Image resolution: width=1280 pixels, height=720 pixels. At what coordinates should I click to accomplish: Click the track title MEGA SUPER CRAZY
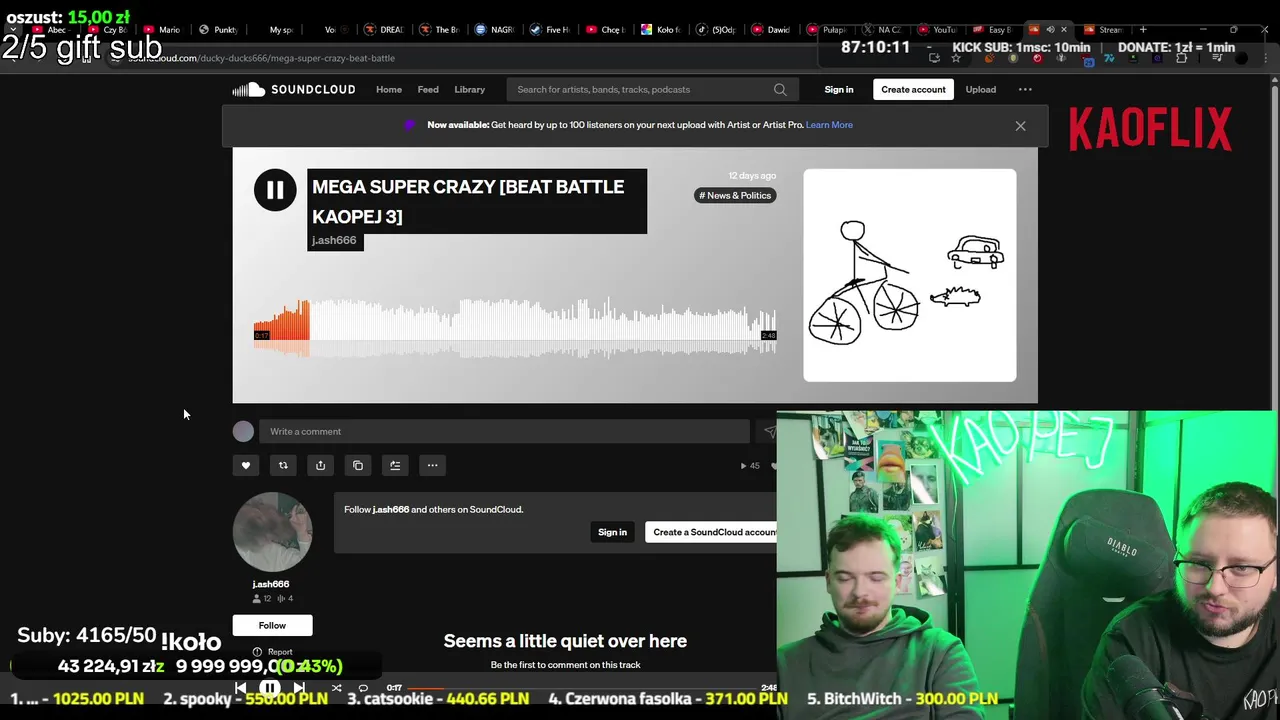[x=468, y=201]
